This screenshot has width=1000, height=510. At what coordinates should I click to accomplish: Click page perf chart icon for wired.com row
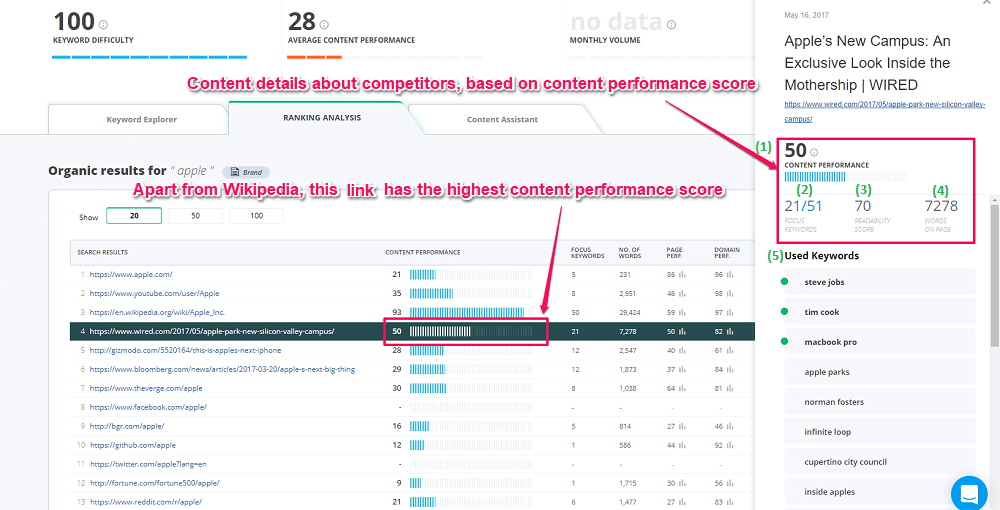681,332
